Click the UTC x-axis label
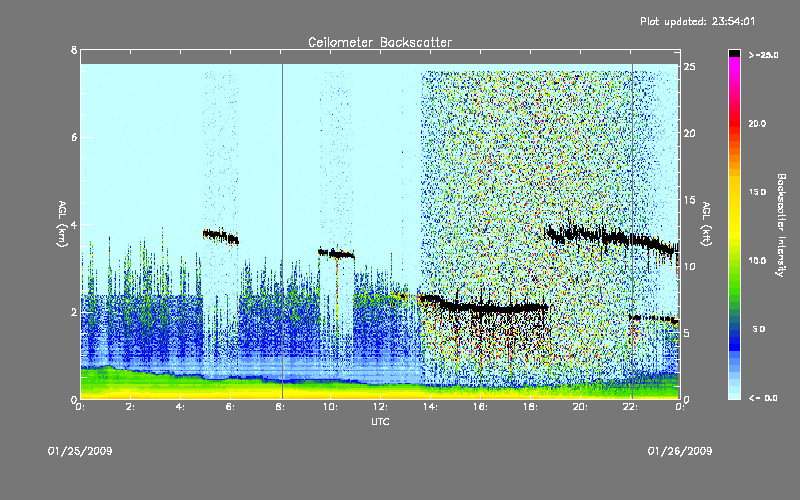Viewport: 800px width, 500px height. [380, 421]
